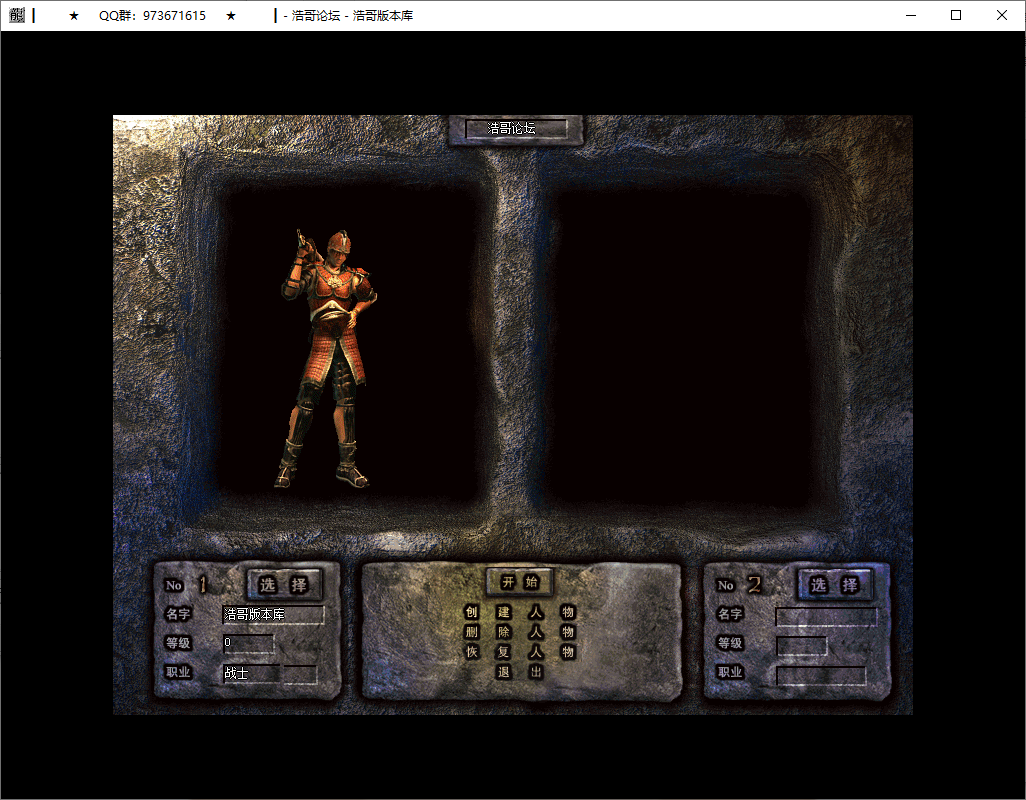This screenshot has height=800, width=1026.
Task: Click the No 2 slot number badge
Action: pyautogui.click(x=739, y=585)
